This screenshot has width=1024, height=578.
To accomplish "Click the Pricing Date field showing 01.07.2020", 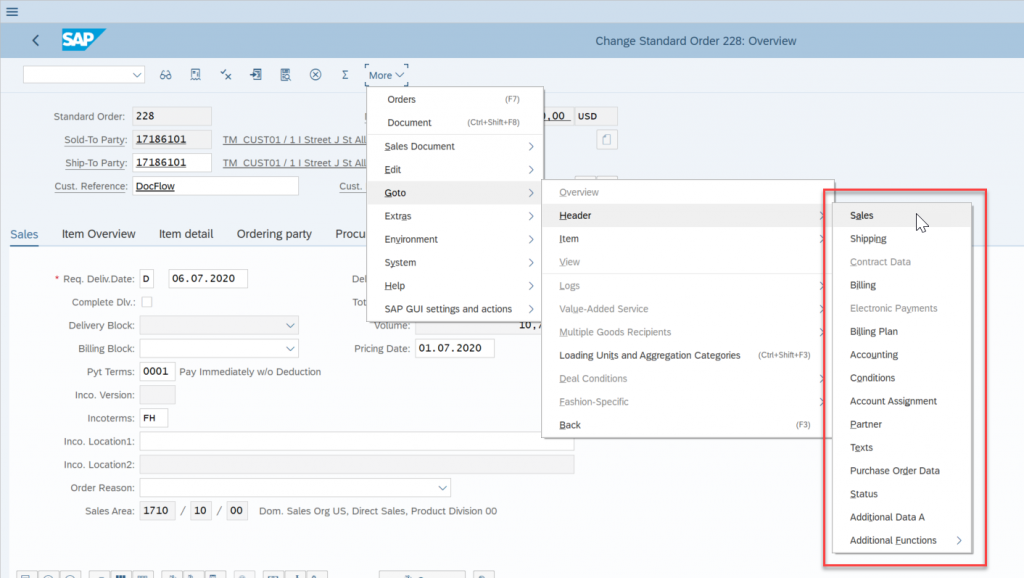I will tap(455, 348).
